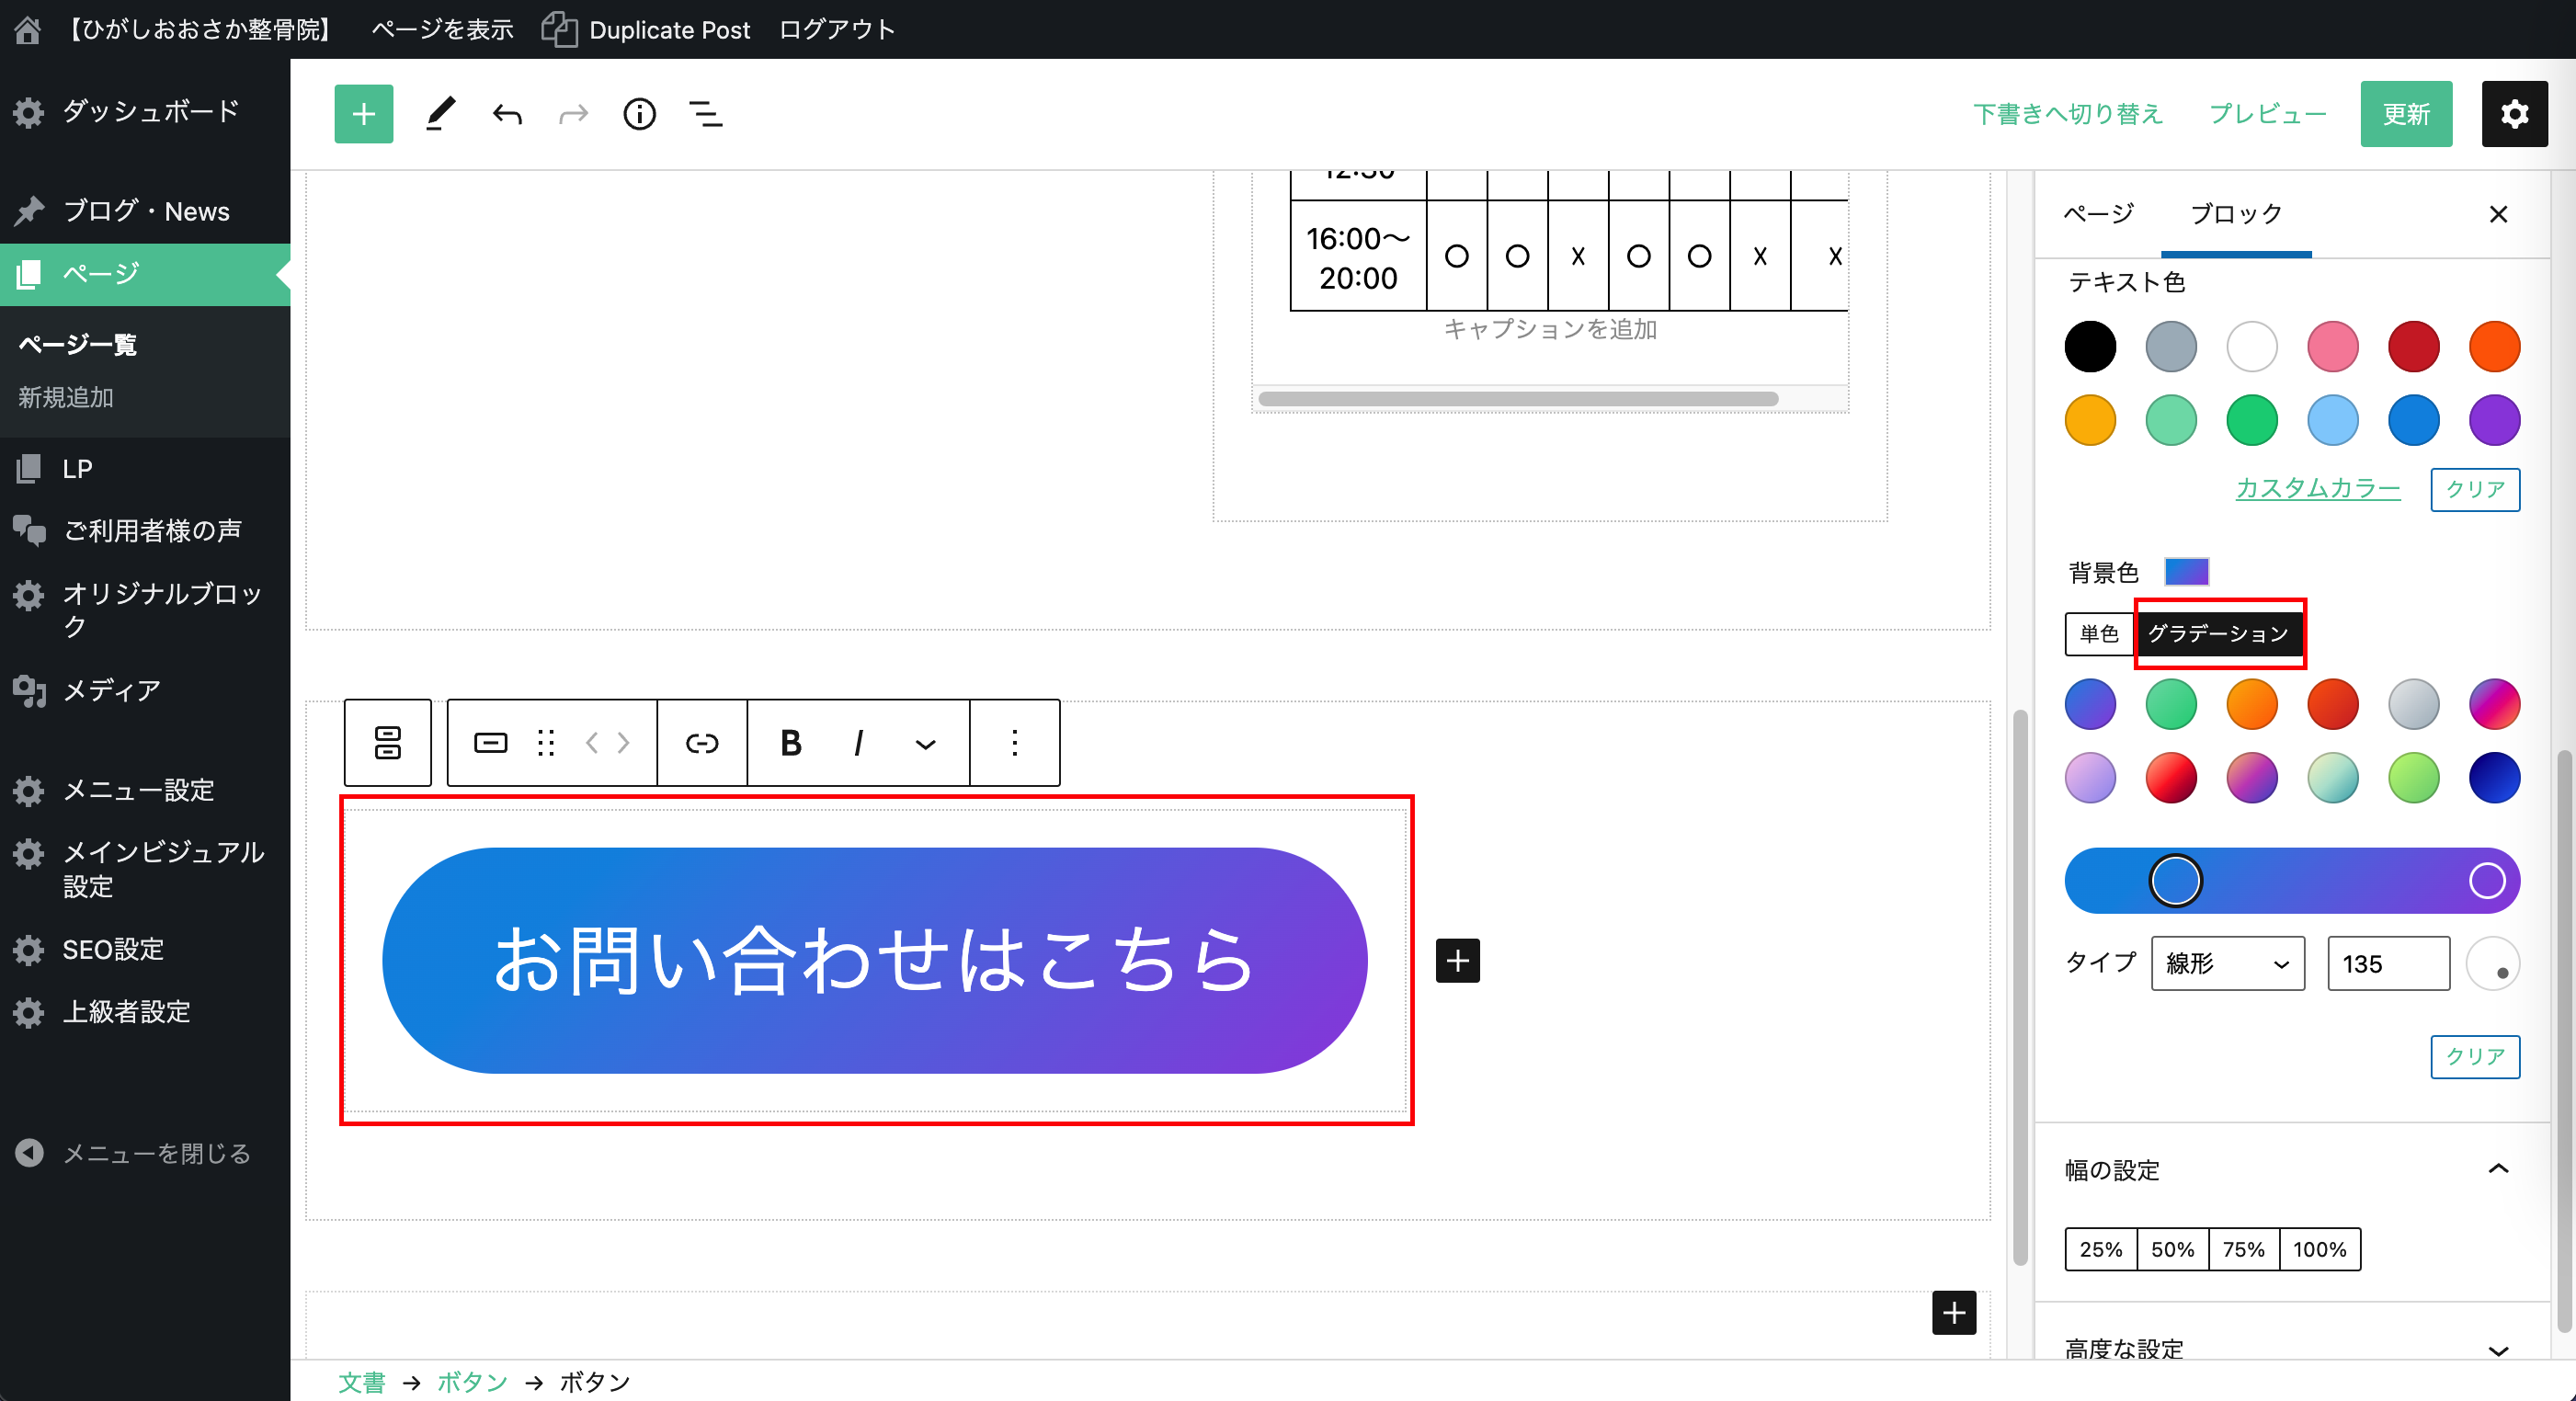The height and width of the screenshot is (1401, 2576).
Task: Click the link icon in block toolbar
Action: 702,743
